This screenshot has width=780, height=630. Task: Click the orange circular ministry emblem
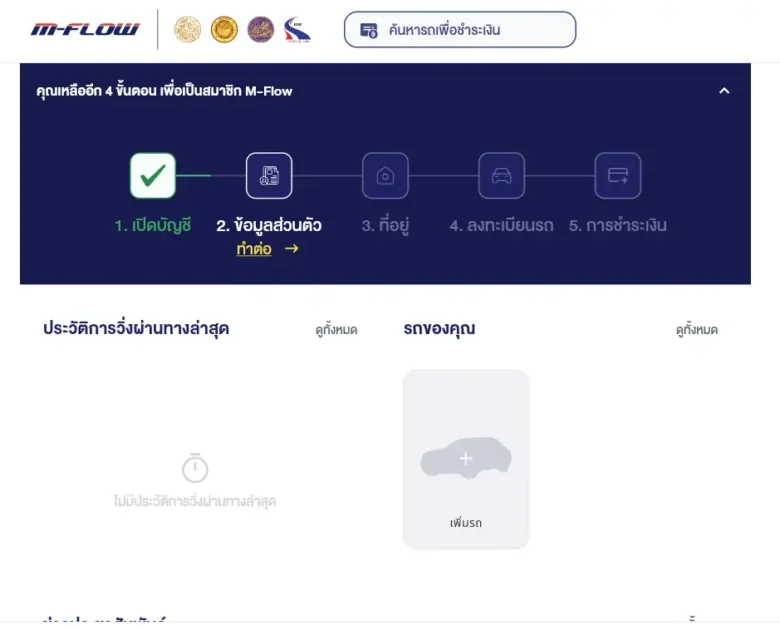click(224, 29)
